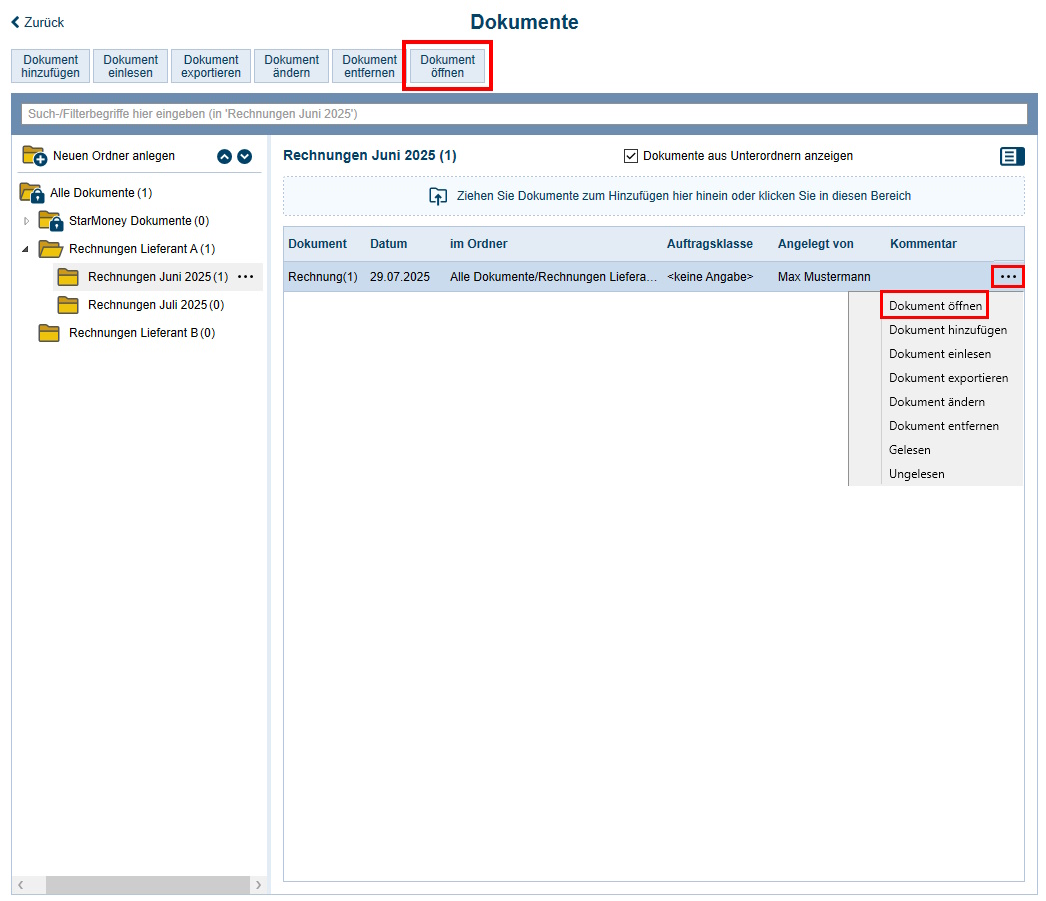Select the Rechnungen Juli 2025 folder

pos(155,305)
